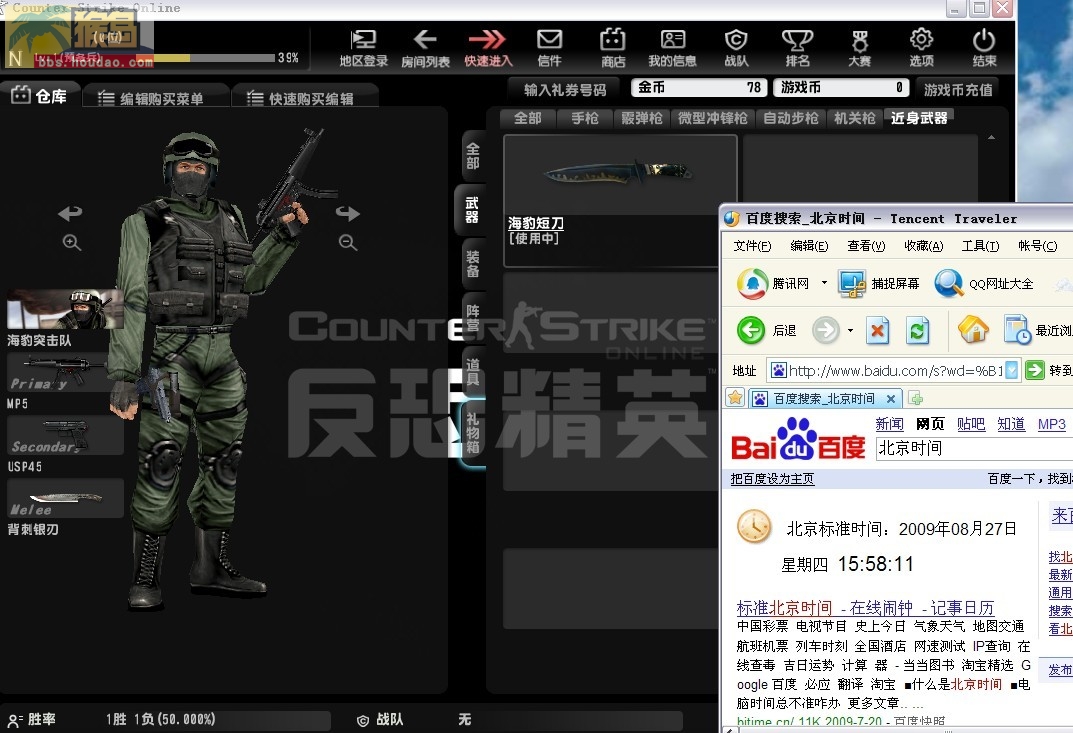Click the 输入礼券号码 button

click(x=565, y=90)
